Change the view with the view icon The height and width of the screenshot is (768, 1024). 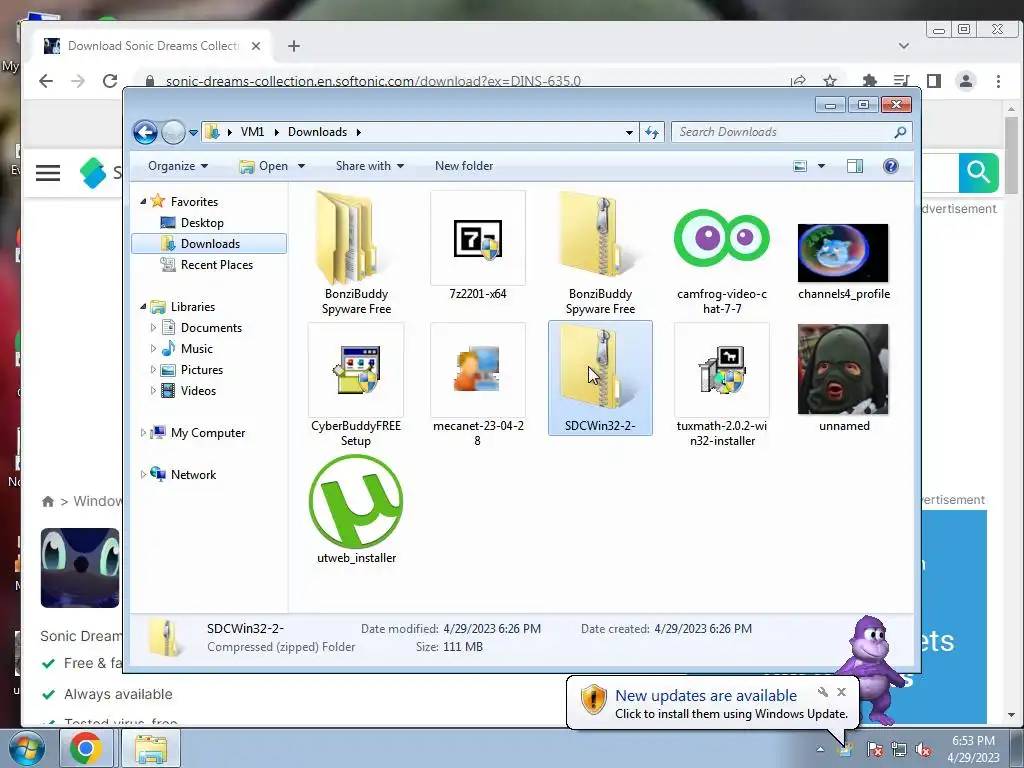pyautogui.click(x=800, y=166)
